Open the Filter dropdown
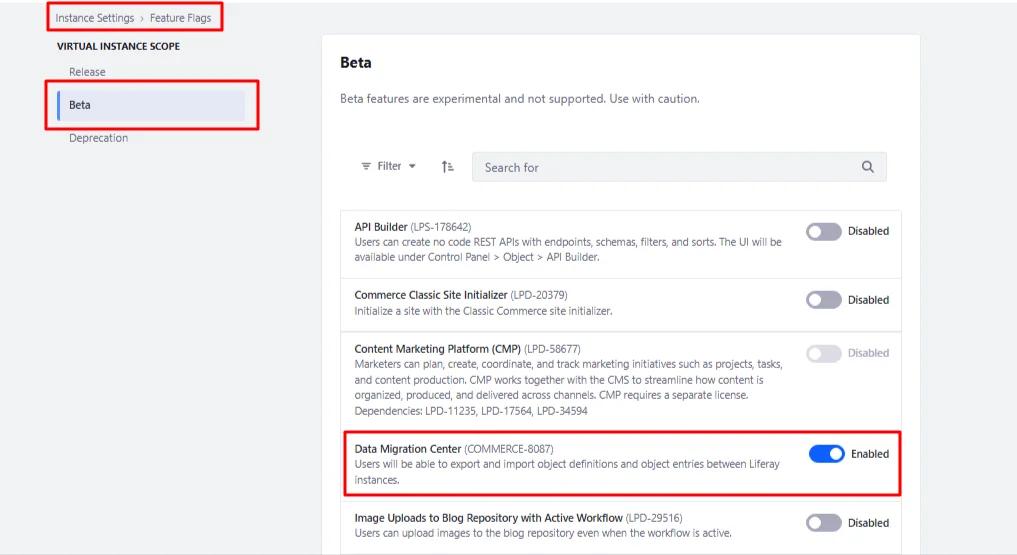 [388, 166]
